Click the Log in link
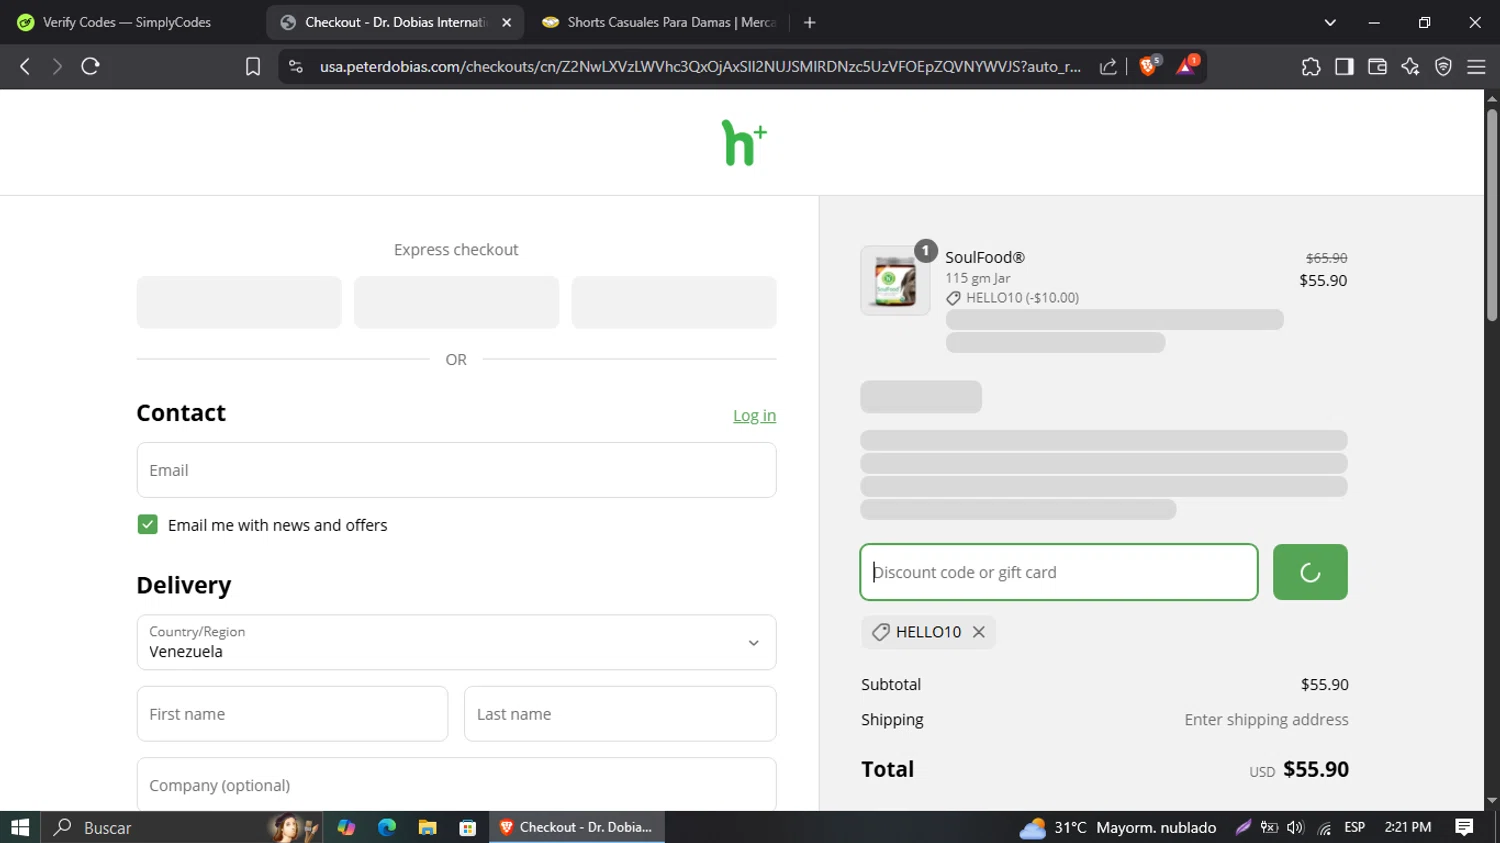The image size is (1500, 843). click(x=754, y=415)
